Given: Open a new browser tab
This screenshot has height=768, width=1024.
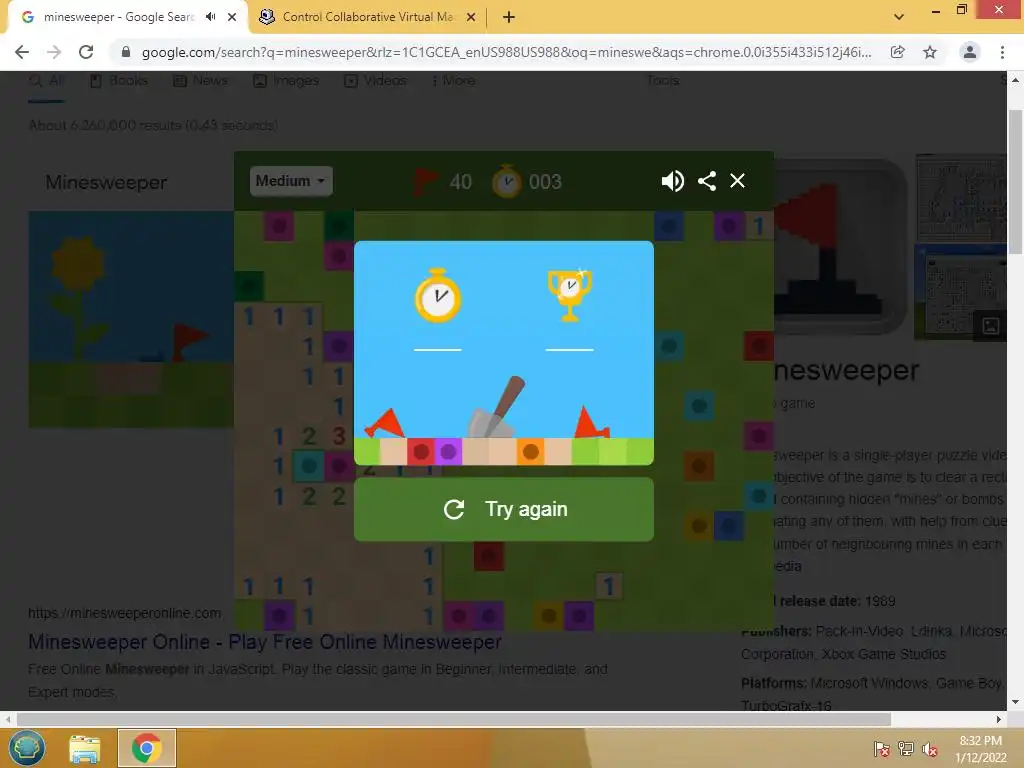Looking at the screenshot, I should coord(509,17).
